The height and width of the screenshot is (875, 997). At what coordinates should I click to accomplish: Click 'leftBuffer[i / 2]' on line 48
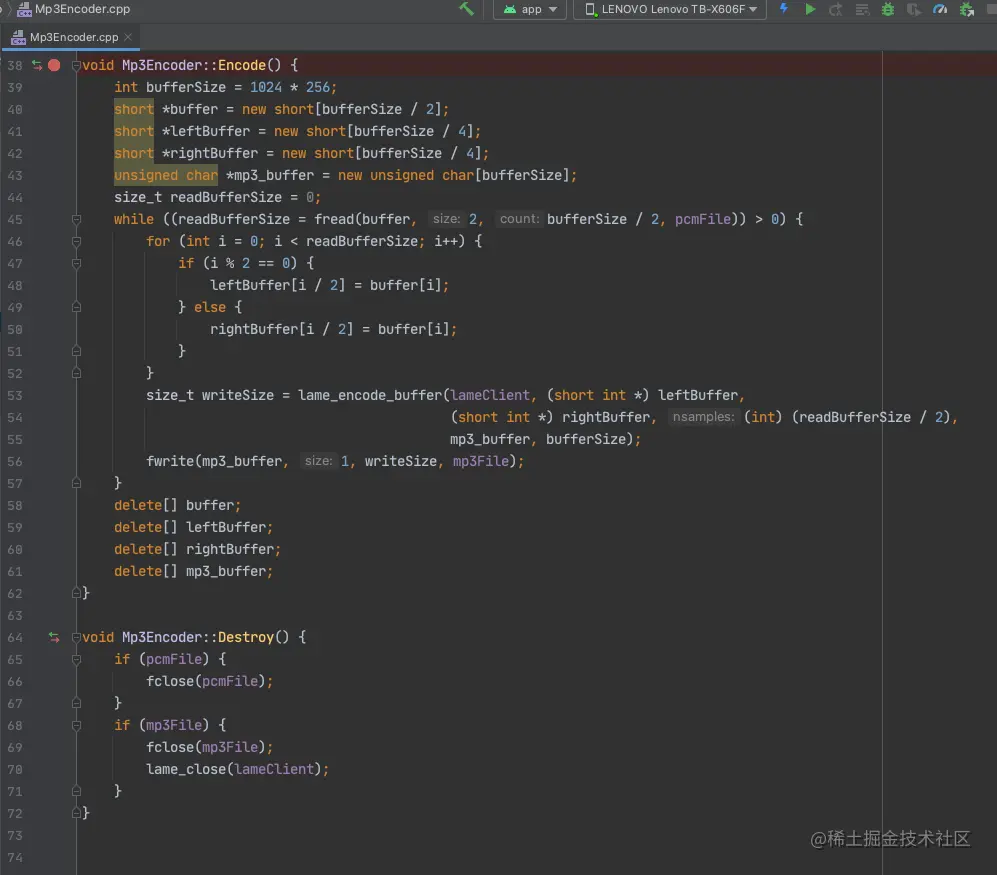coord(277,286)
